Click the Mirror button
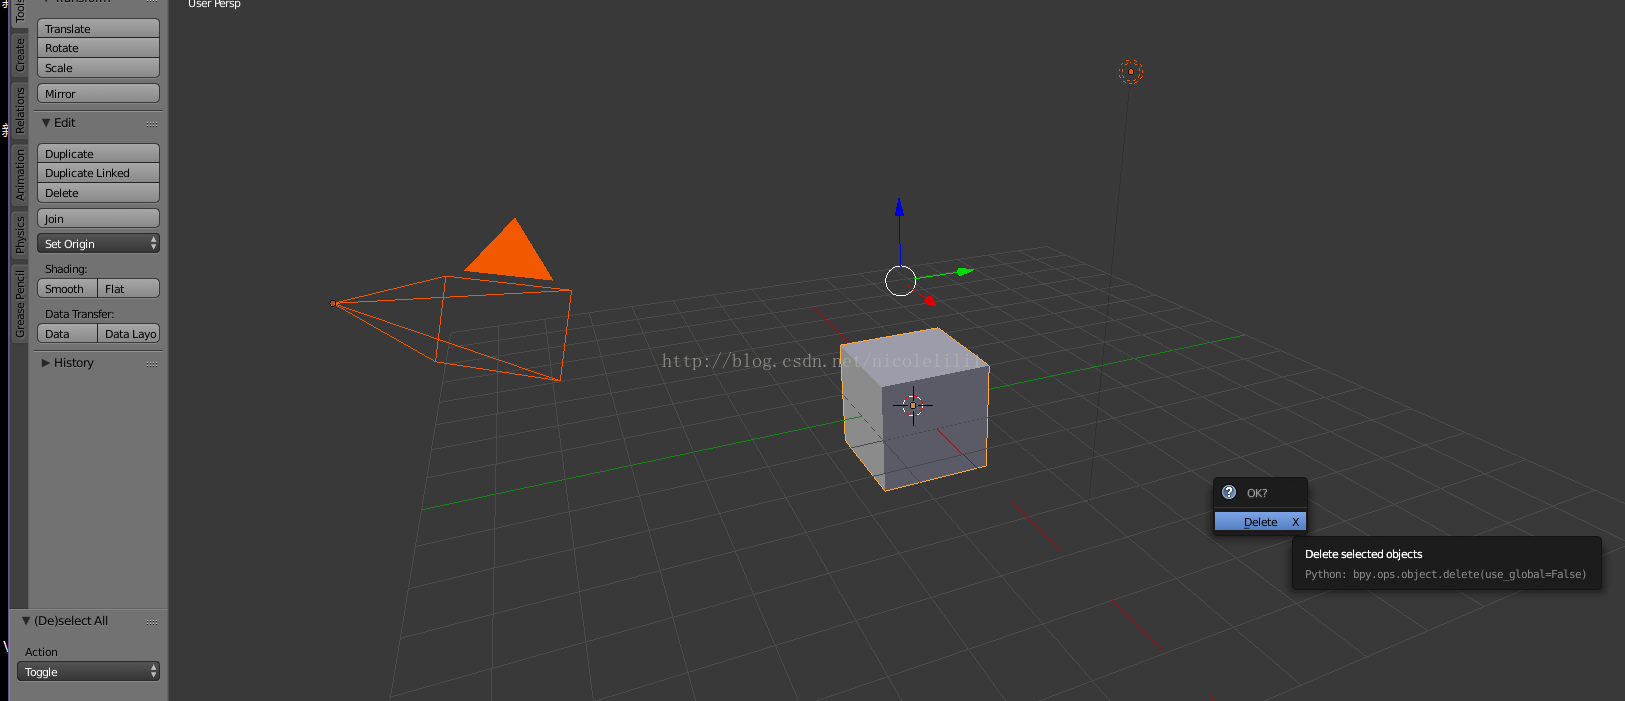 pyautogui.click(x=98, y=94)
